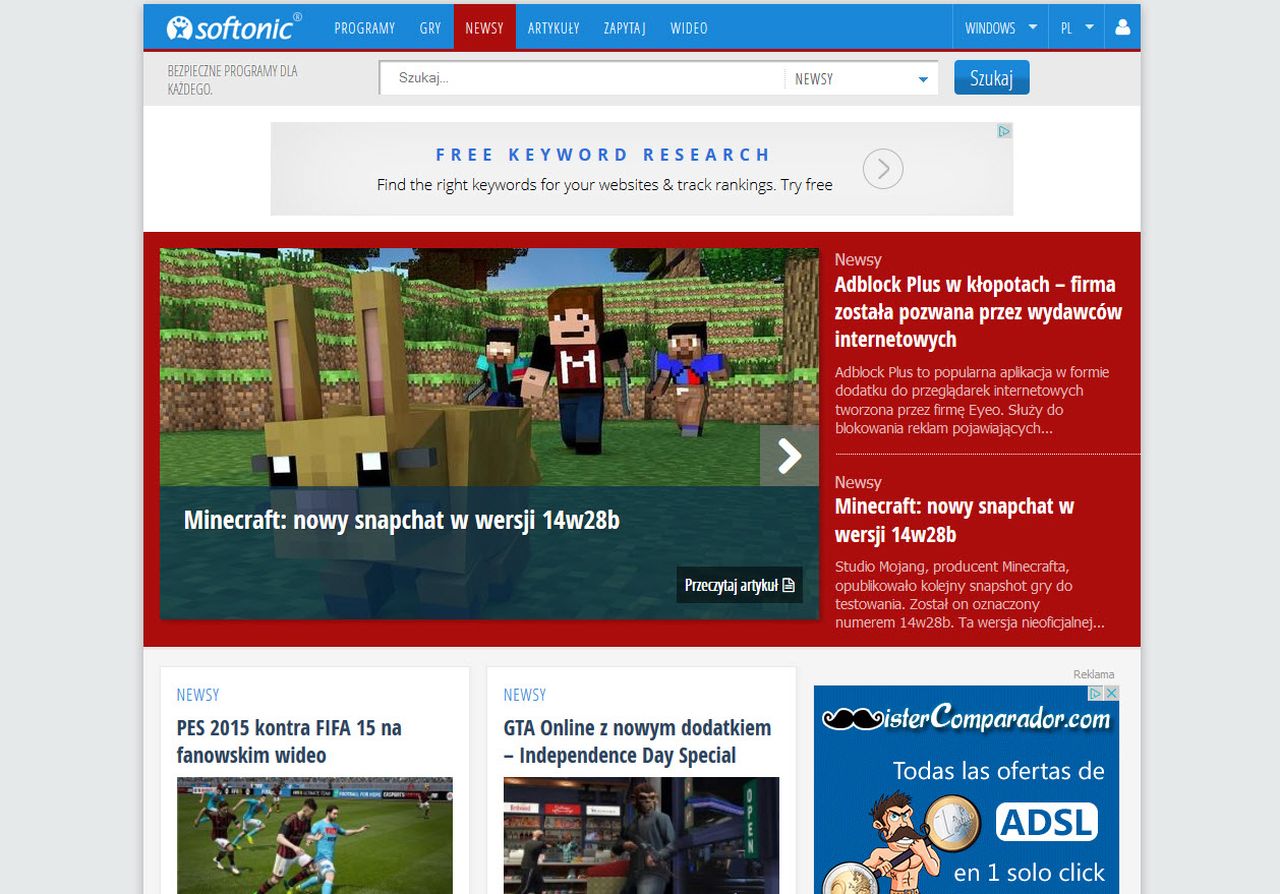This screenshot has width=1280, height=894.
Task: Expand the WINDOWS platform dropdown
Action: coord(1000,28)
